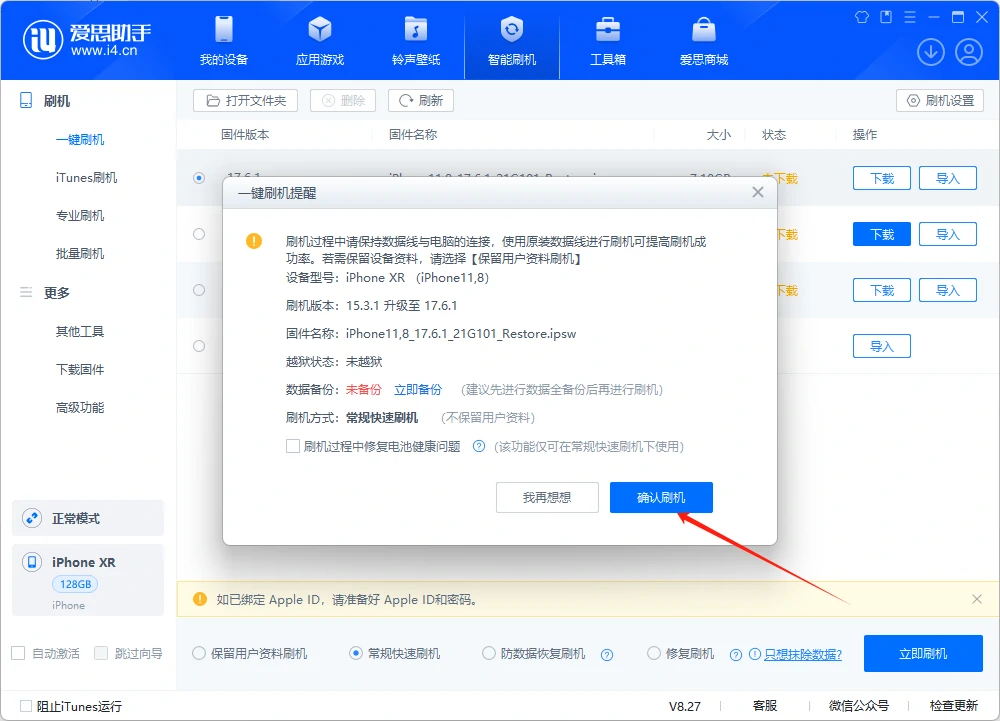Click 确认刷机 button

(x=661, y=497)
